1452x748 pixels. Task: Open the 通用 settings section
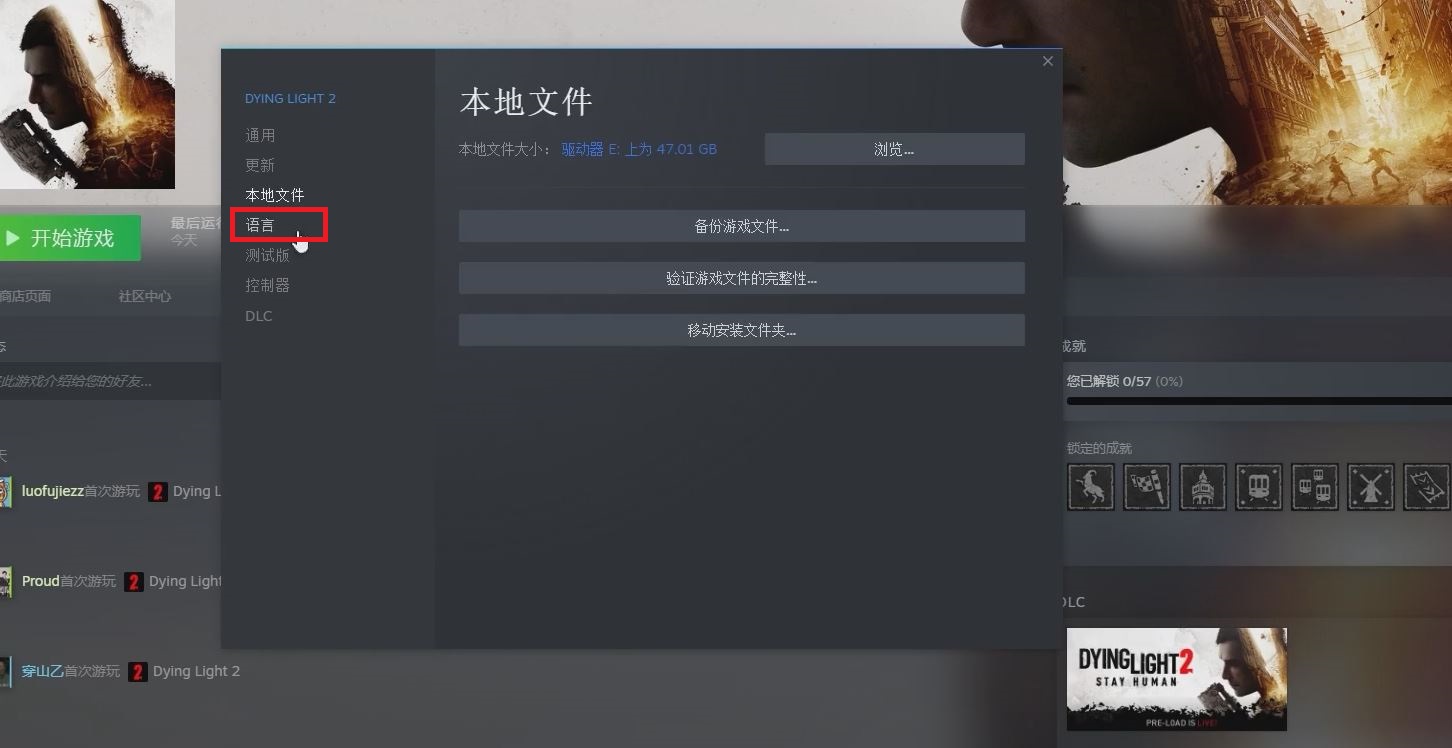tap(260, 135)
